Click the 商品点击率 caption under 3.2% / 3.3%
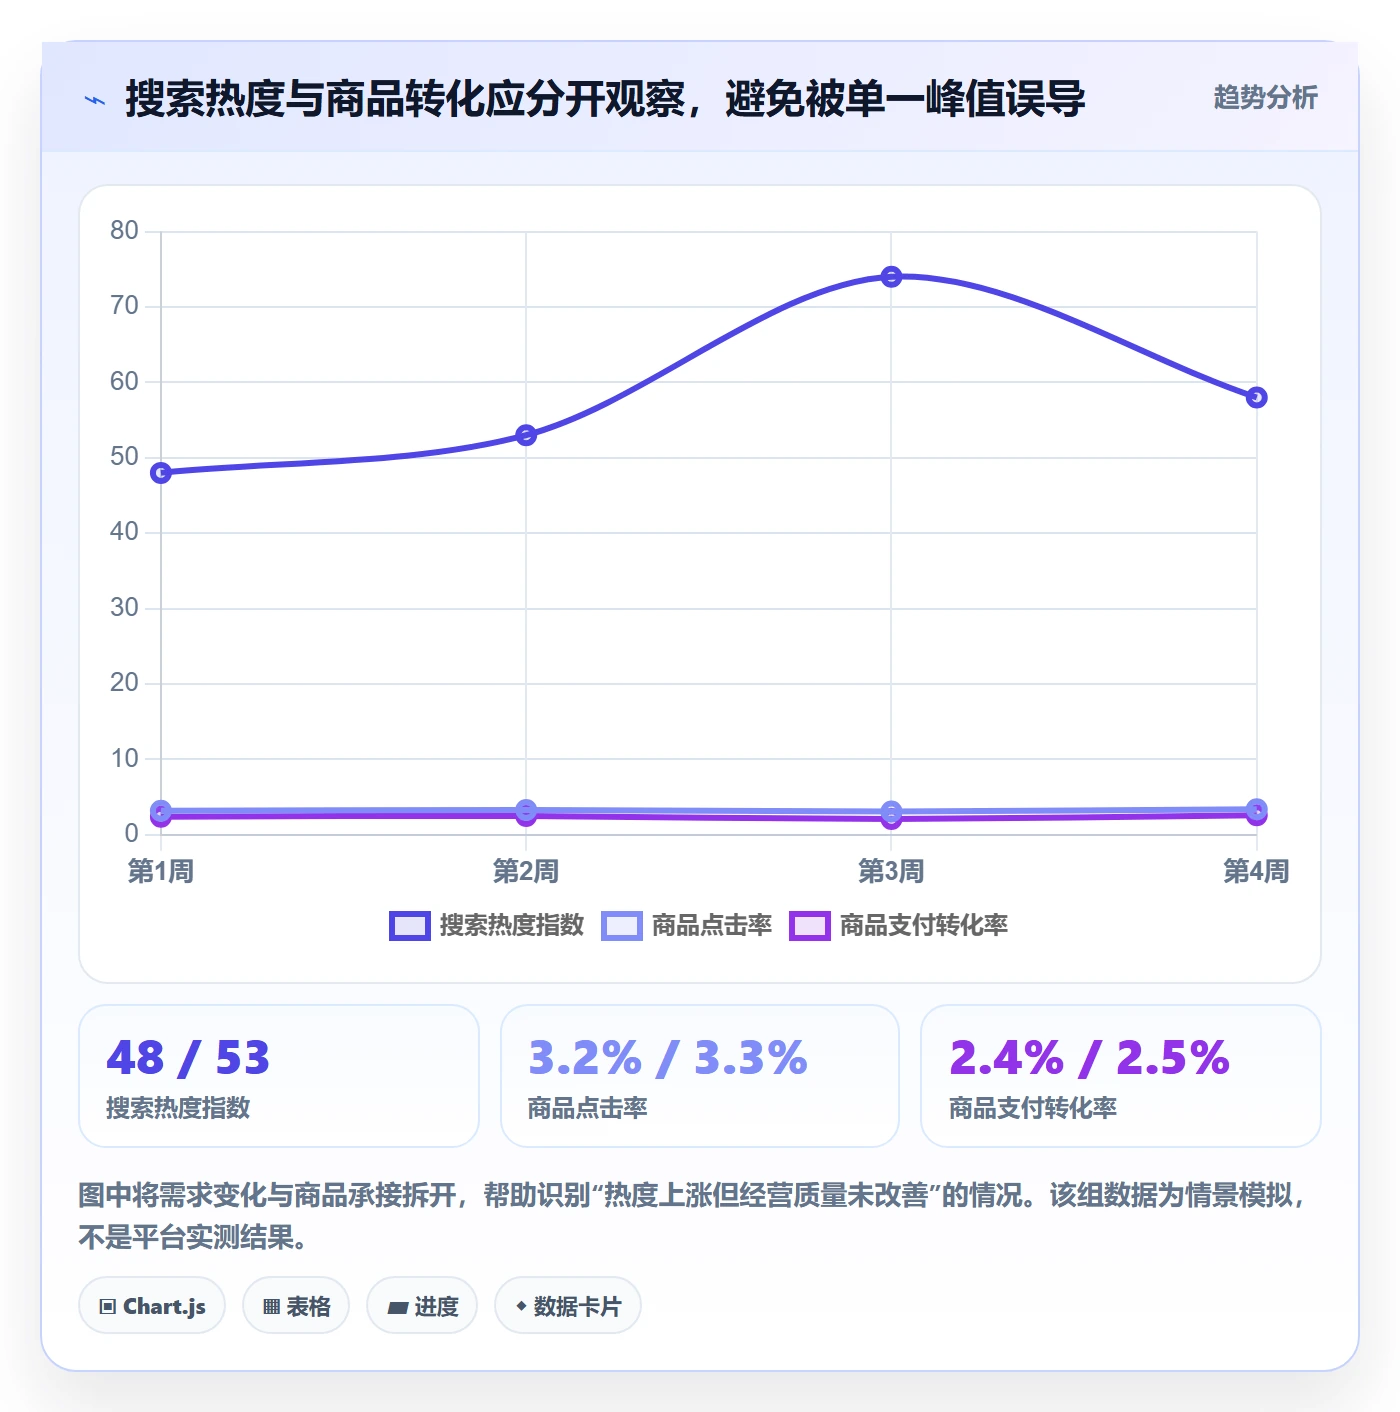 [x=588, y=1108]
